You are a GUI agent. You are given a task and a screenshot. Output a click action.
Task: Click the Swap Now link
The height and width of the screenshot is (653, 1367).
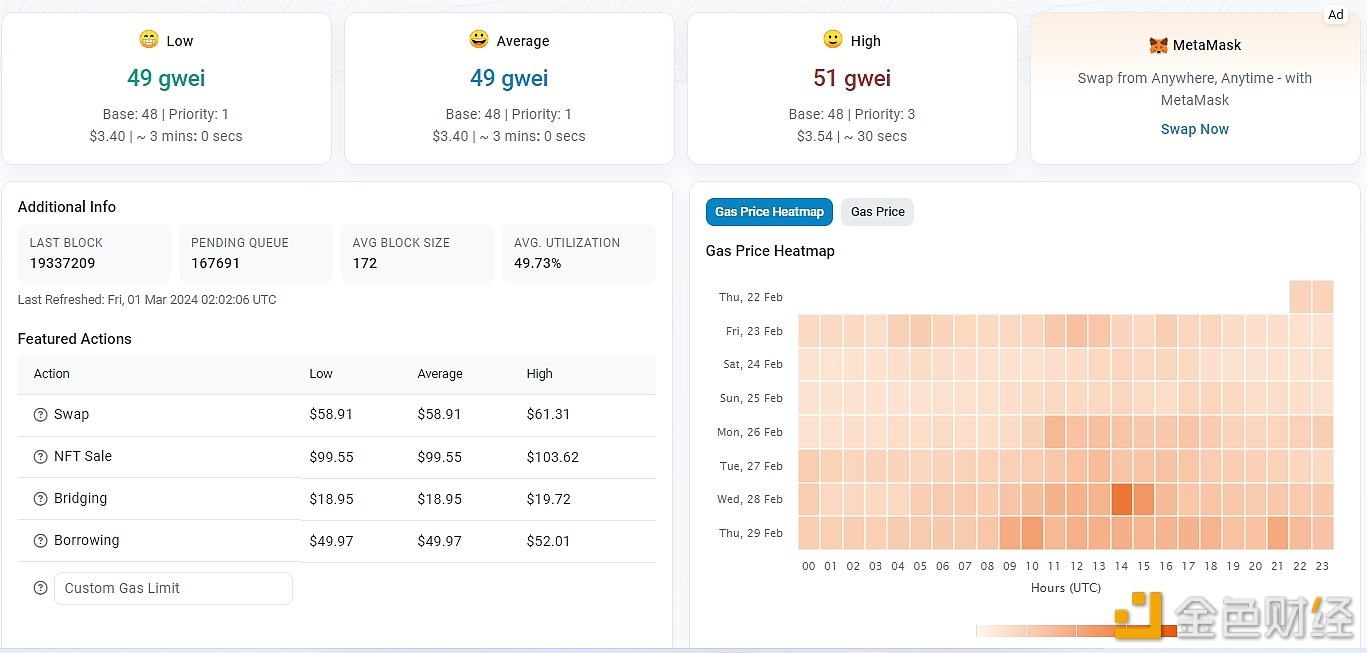(x=1195, y=129)
